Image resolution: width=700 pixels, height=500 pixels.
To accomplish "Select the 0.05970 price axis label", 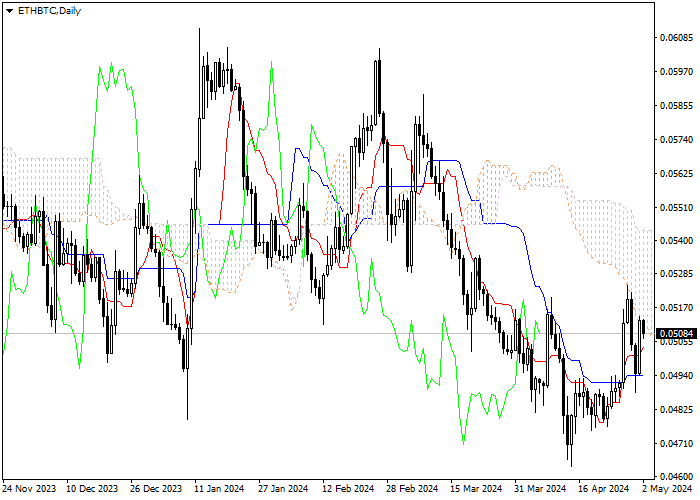I will coord(676,71).
